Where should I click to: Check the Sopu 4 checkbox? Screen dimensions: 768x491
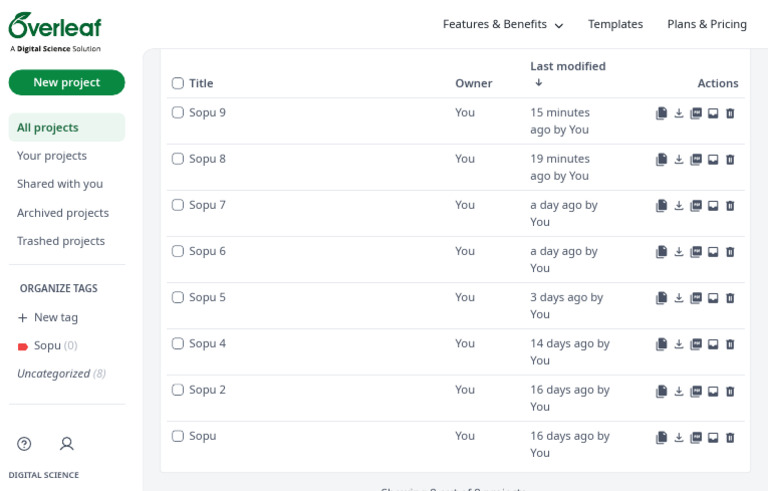point(178,343)
